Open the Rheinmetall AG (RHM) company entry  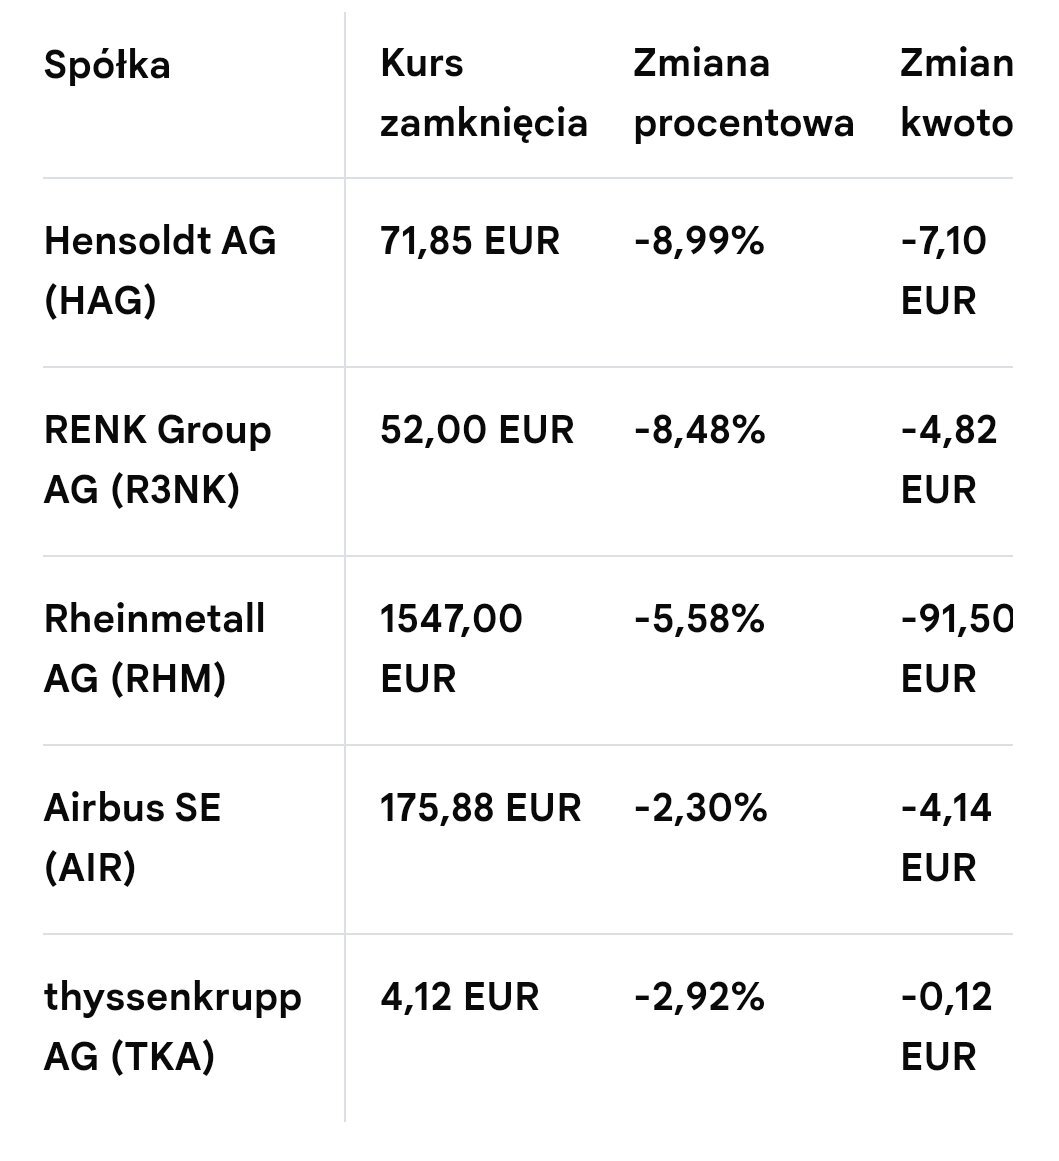coord(154,649)
